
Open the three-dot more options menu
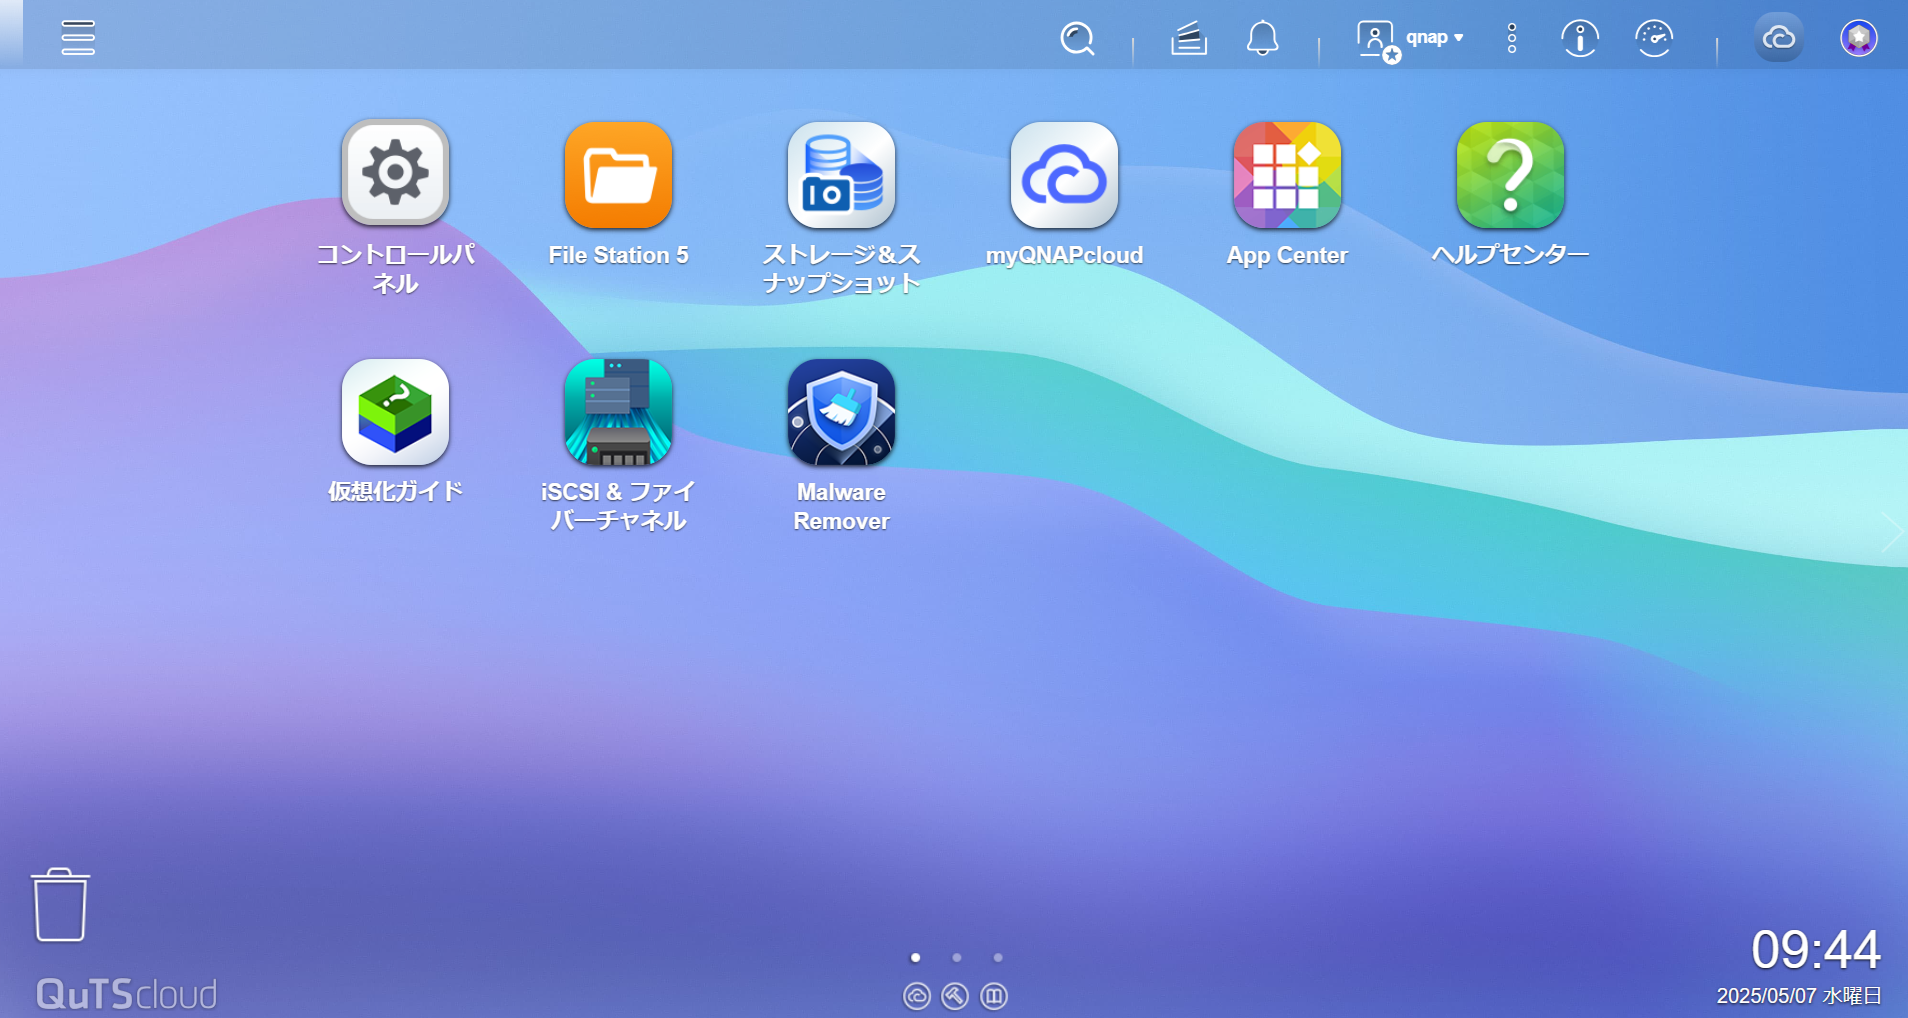(x=1512, y=39)
